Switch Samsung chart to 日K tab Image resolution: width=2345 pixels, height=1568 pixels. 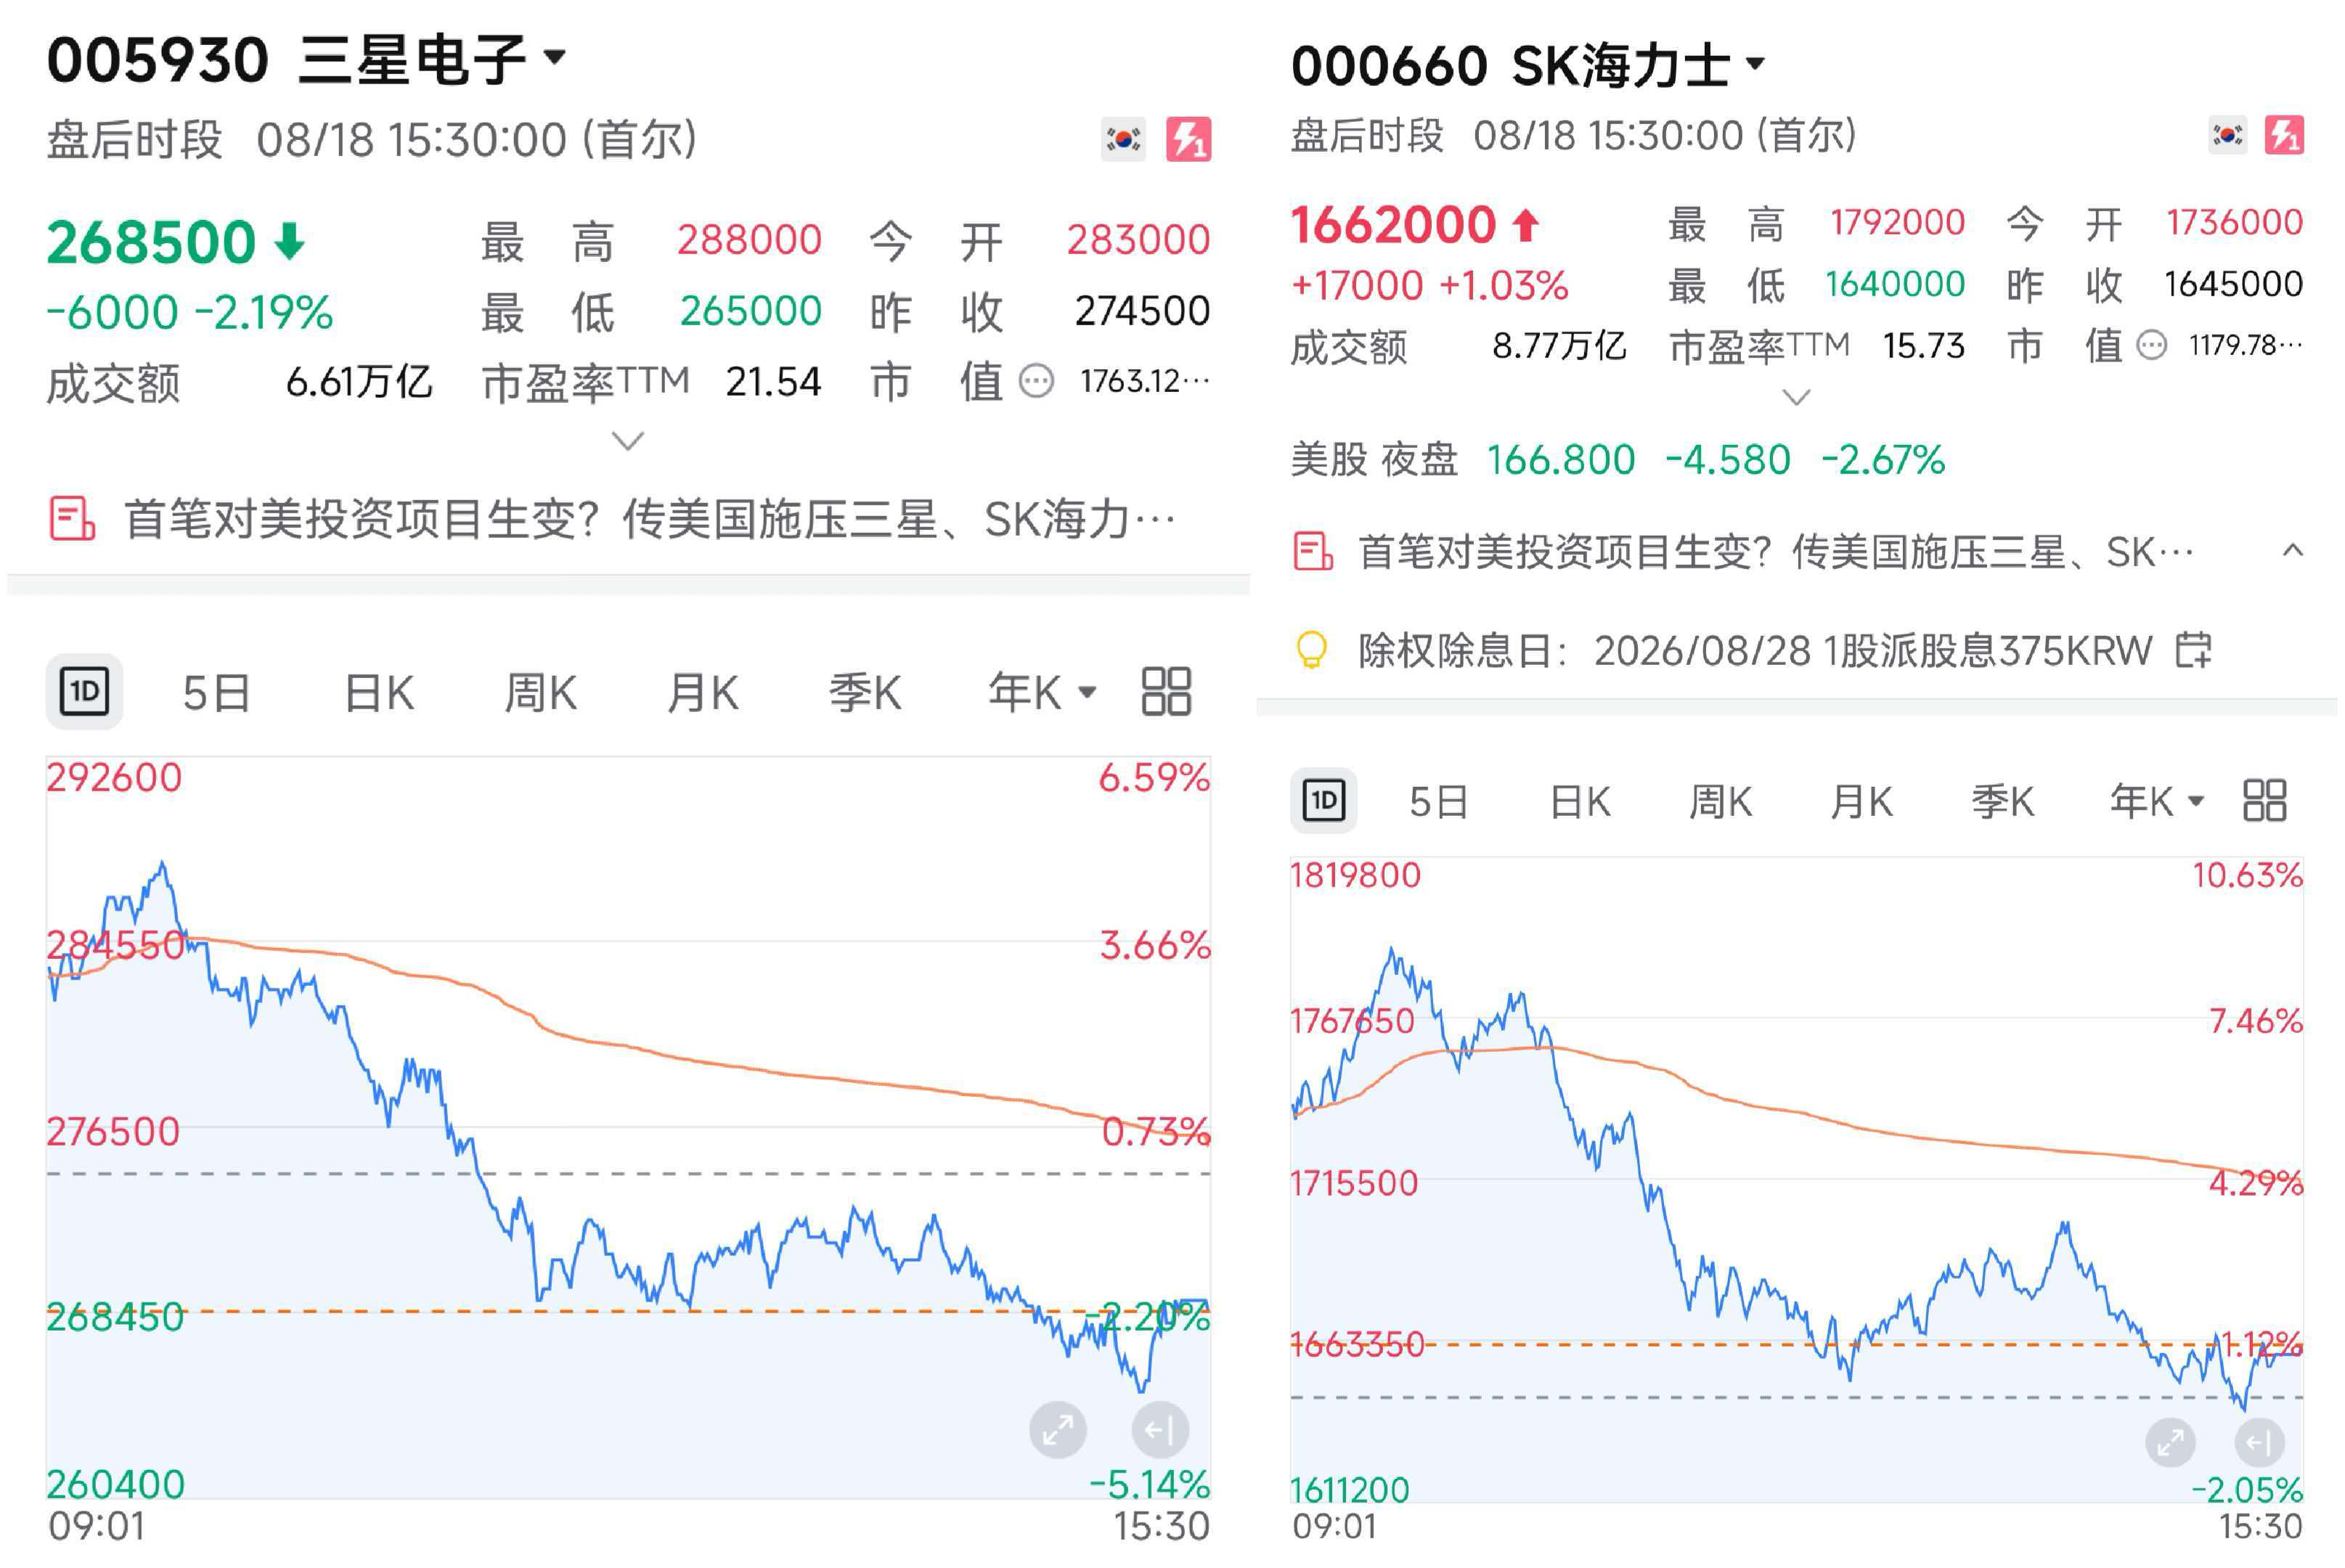click(378, 692)
